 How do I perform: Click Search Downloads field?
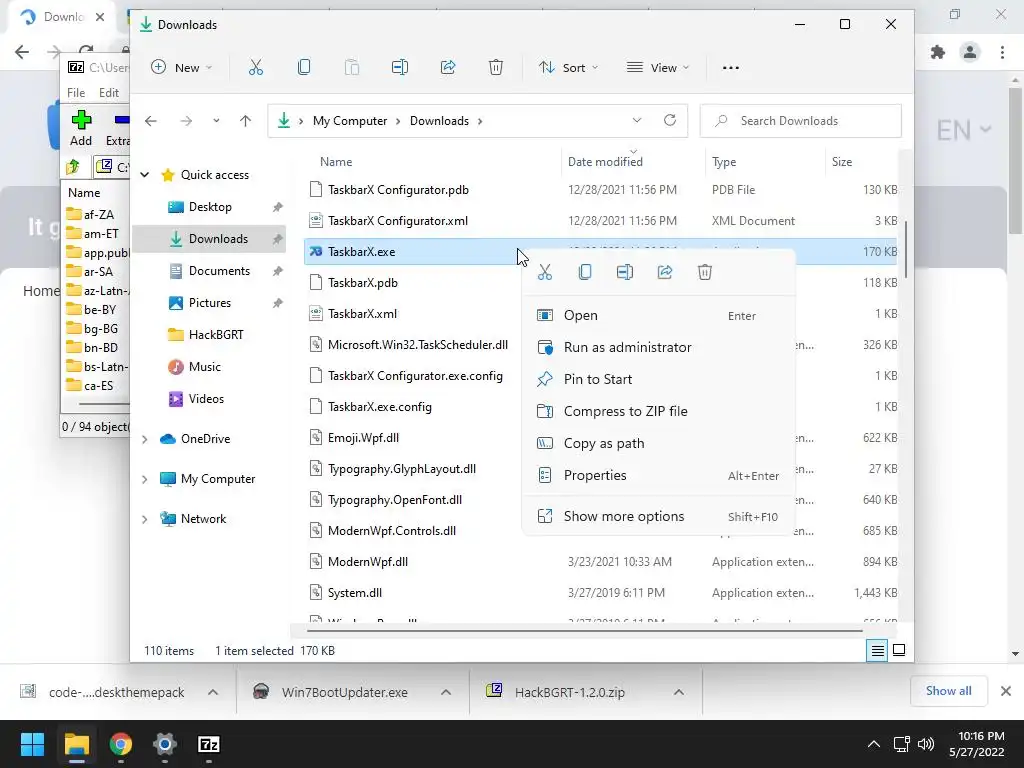(x=801, y=121)
